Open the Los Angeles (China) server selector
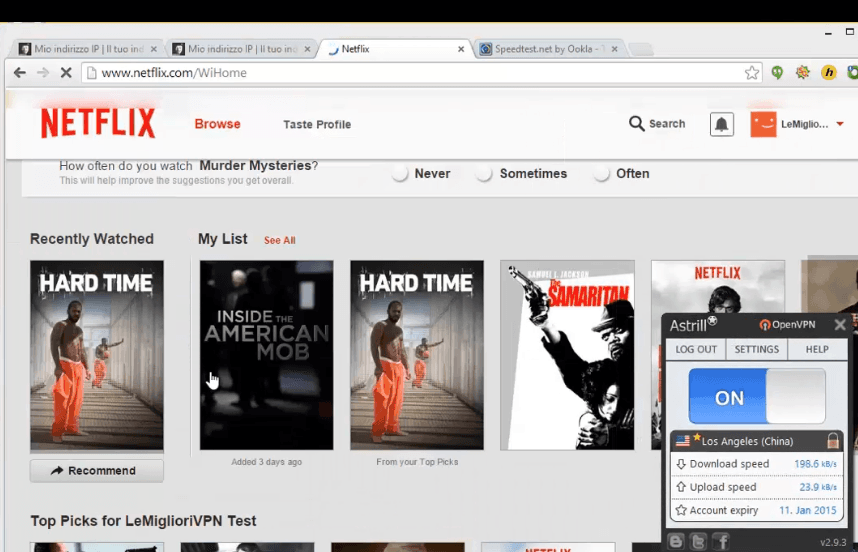This screenshot has width=858, height=552. click(x=757, y=441)
